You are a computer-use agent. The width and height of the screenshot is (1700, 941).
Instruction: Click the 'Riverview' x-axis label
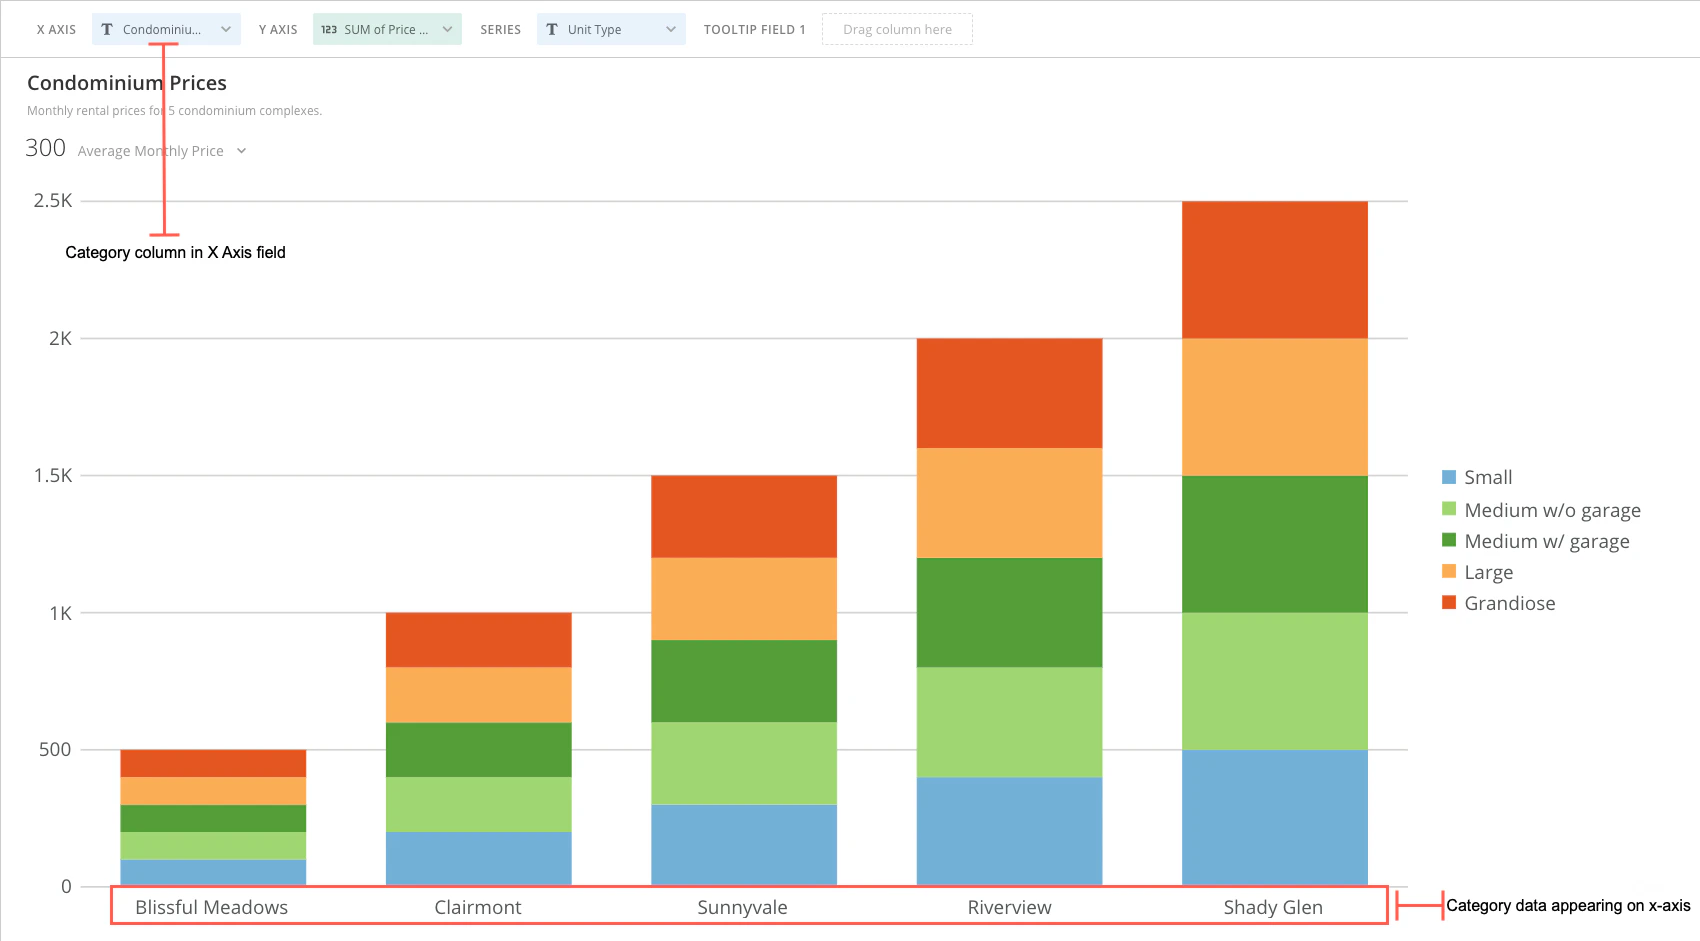click(1009, 907)
